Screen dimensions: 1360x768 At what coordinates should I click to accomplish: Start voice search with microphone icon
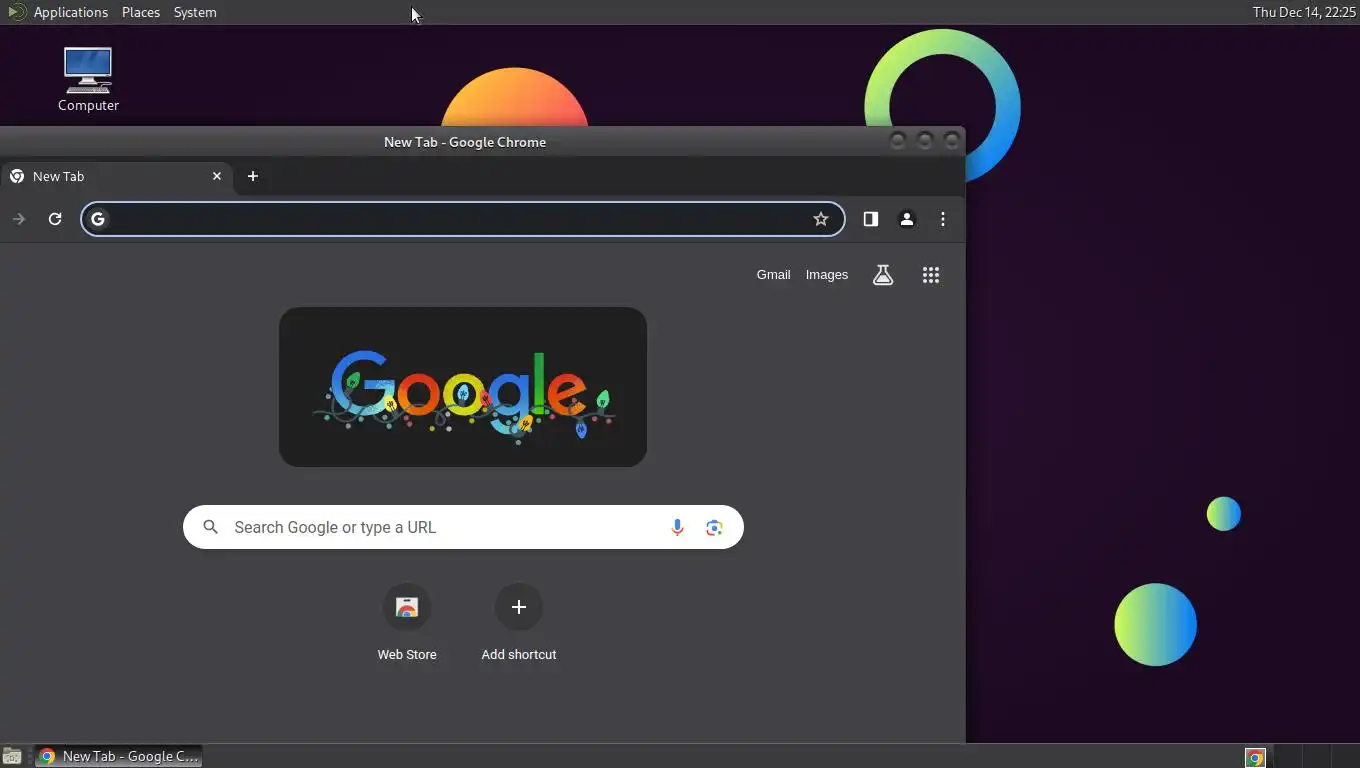tap(677, 527)
